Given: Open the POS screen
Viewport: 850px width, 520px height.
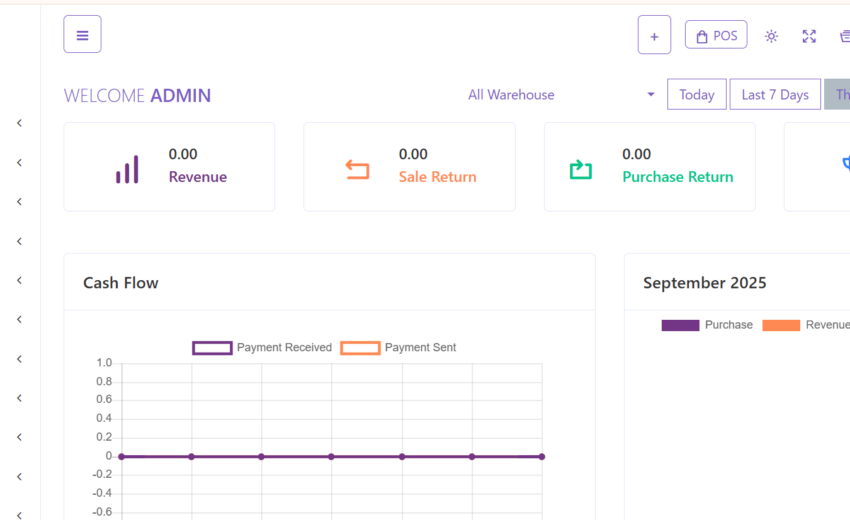Looking at the screenshot, I should point(716,35).
